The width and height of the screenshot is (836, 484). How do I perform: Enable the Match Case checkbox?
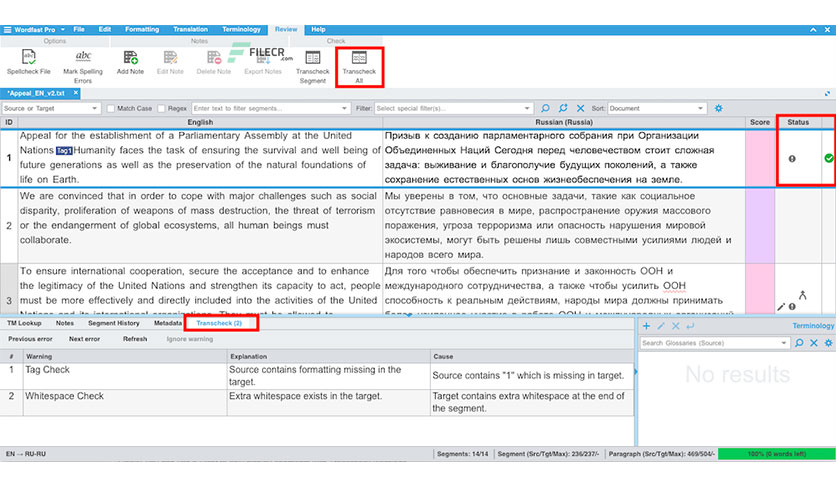click(110, 108)
